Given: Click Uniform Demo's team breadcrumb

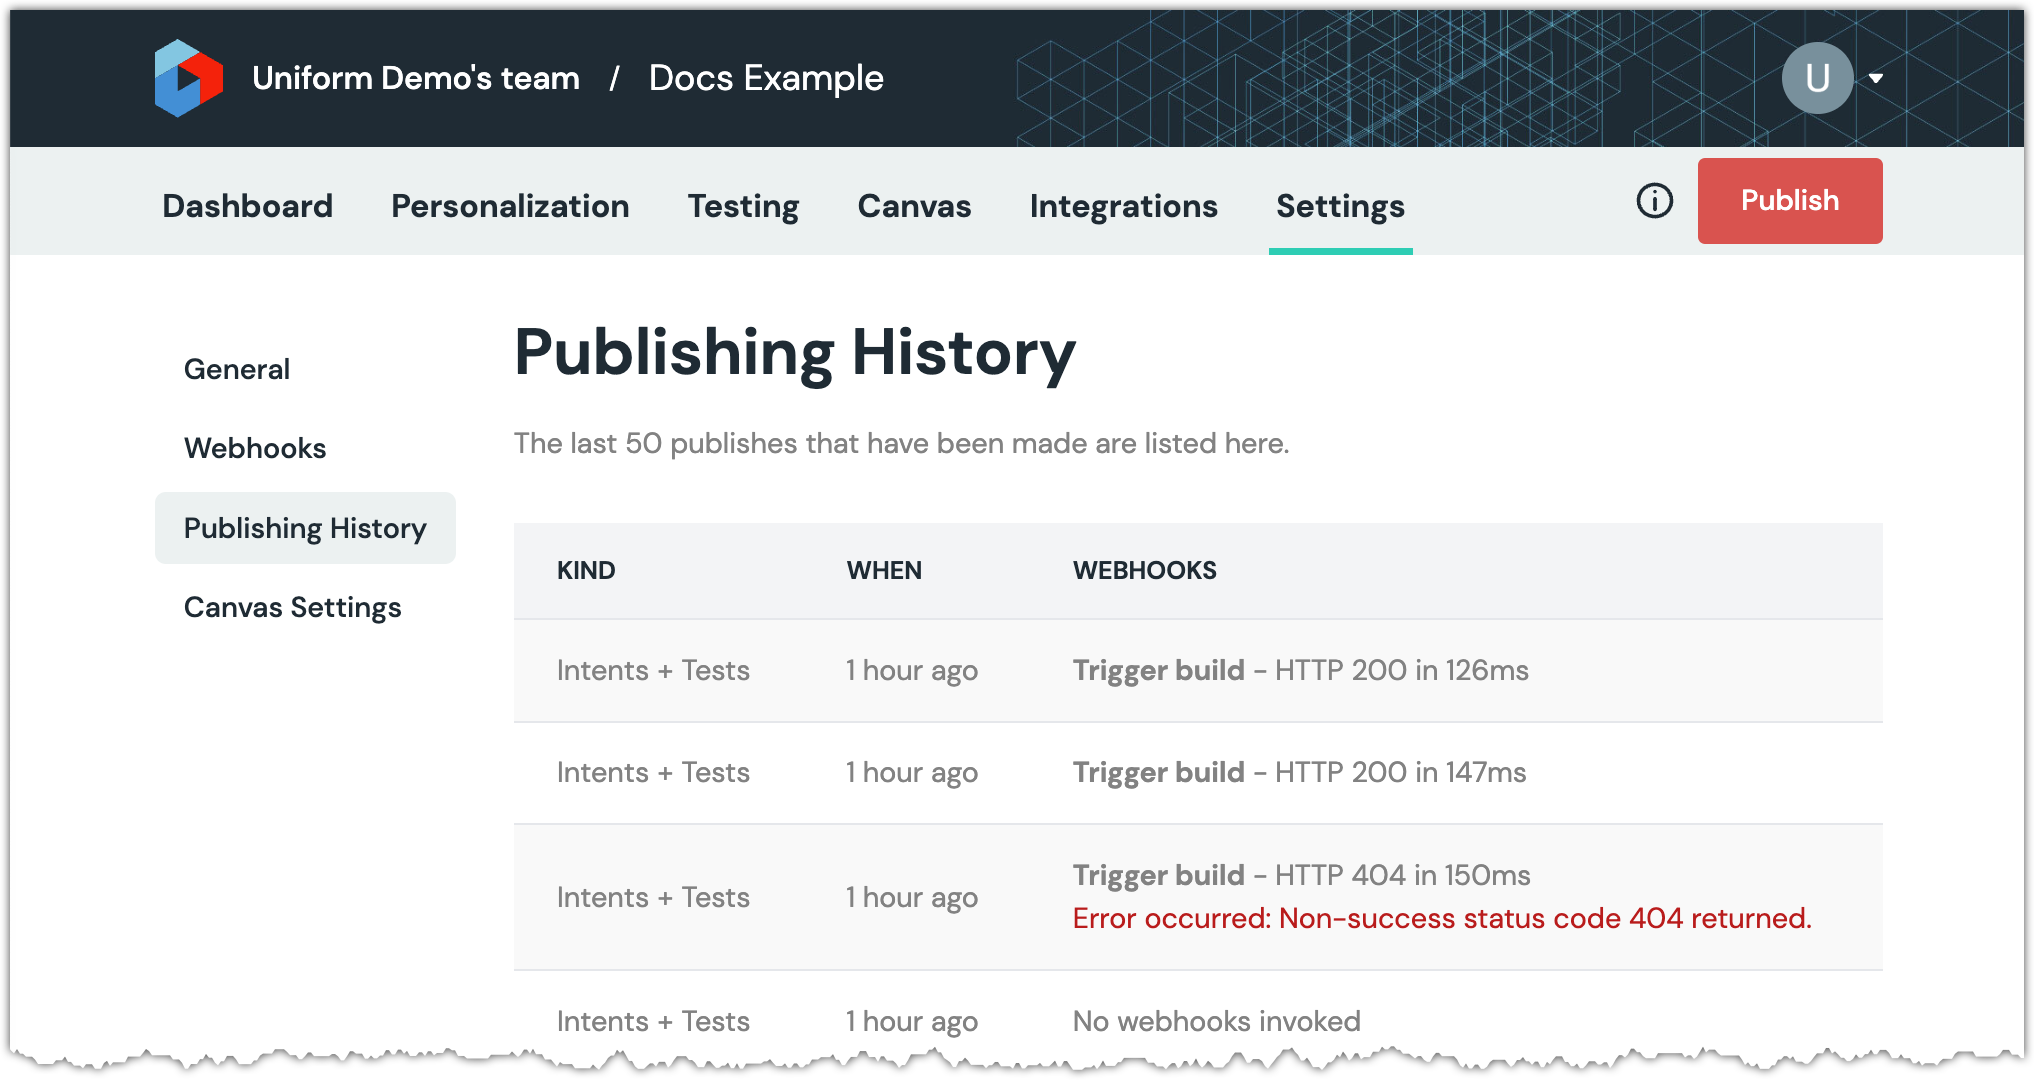Looking at the screenshot, I should point(416,78).
